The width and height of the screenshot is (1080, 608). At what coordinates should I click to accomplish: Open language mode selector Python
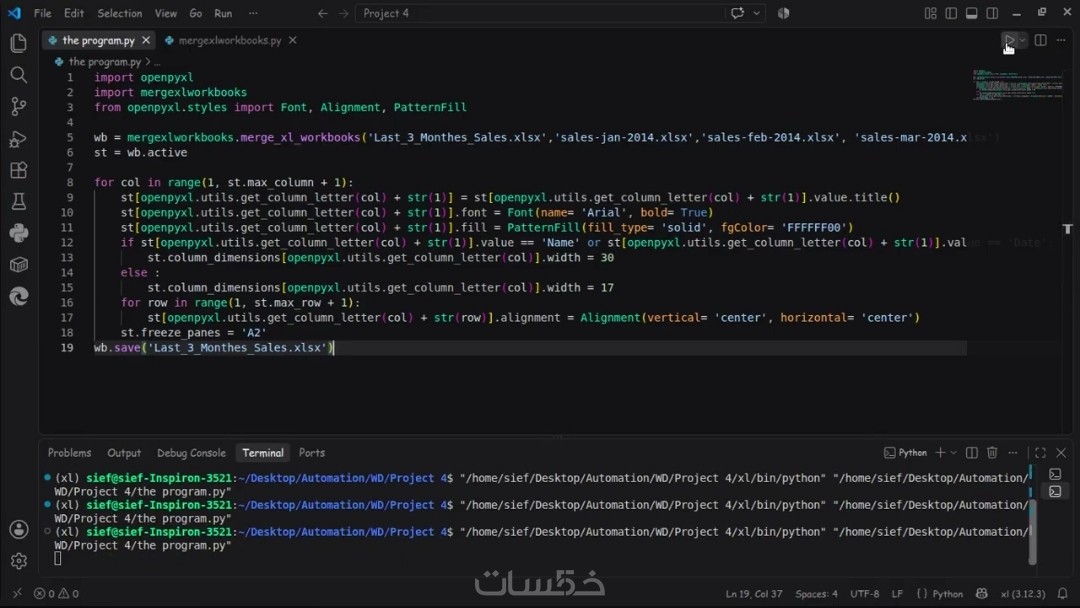pyautogui.click(x=948, y=594)
